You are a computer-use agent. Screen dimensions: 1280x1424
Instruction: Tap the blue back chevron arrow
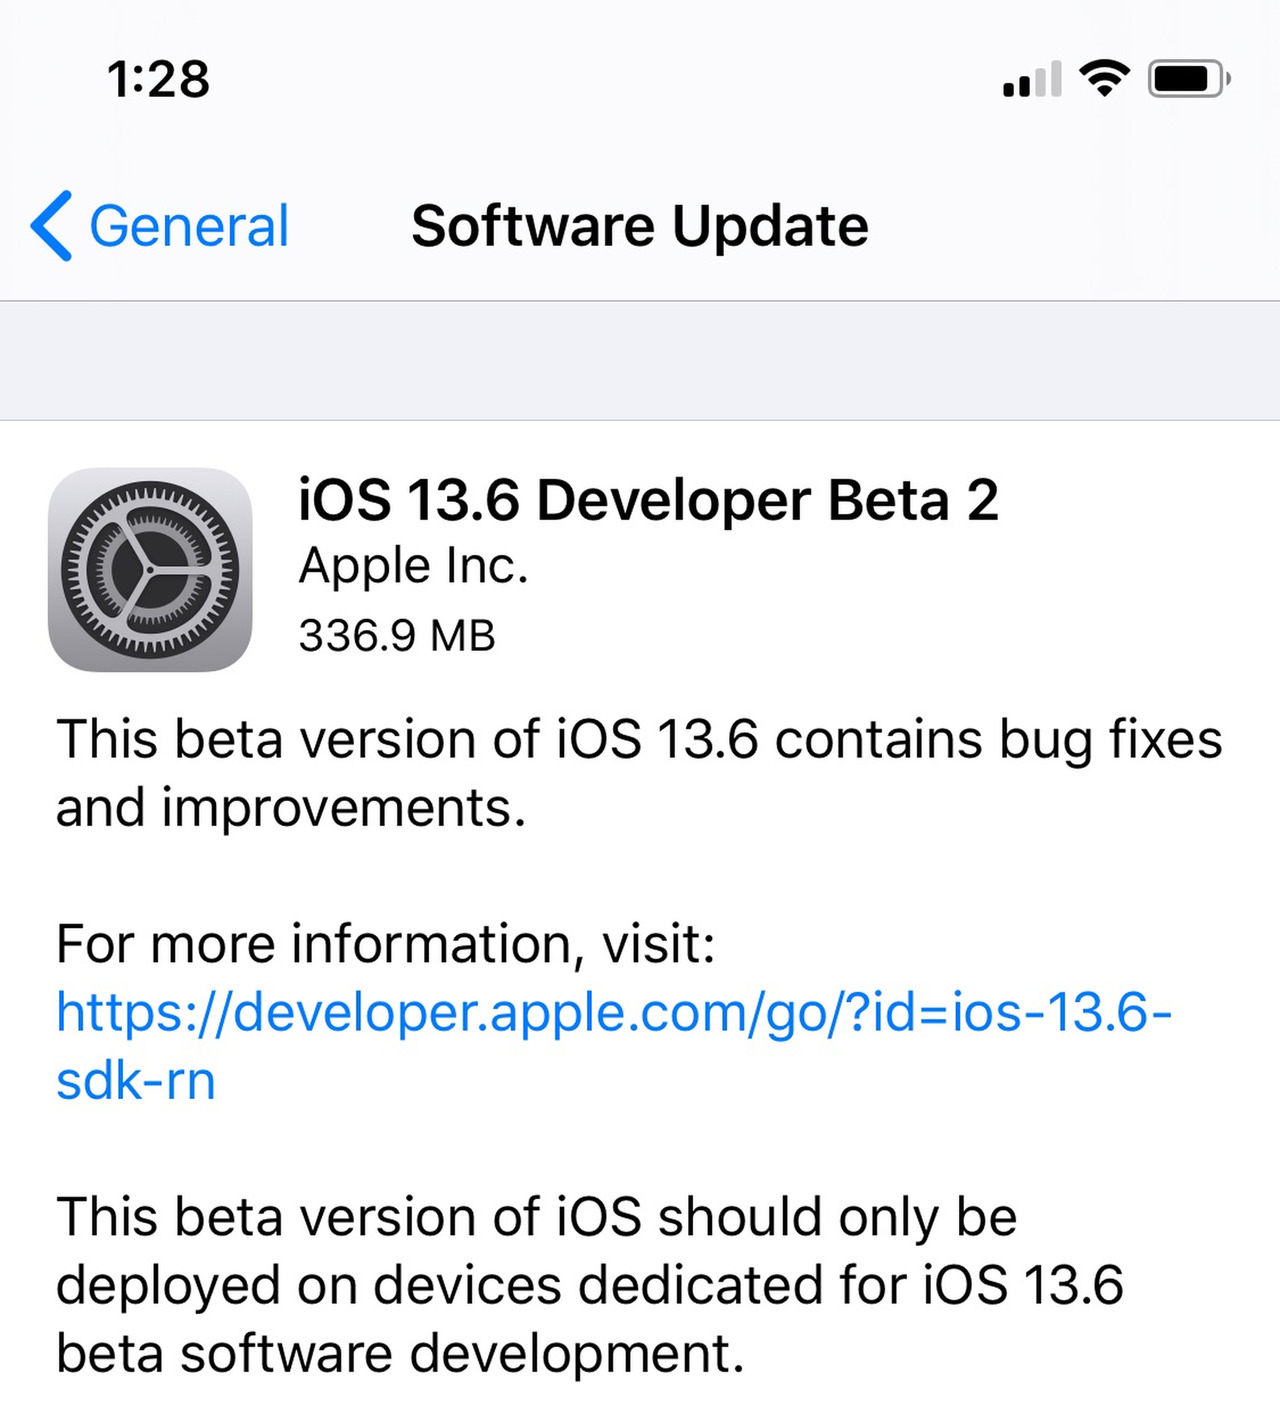(x=51, y=226)
